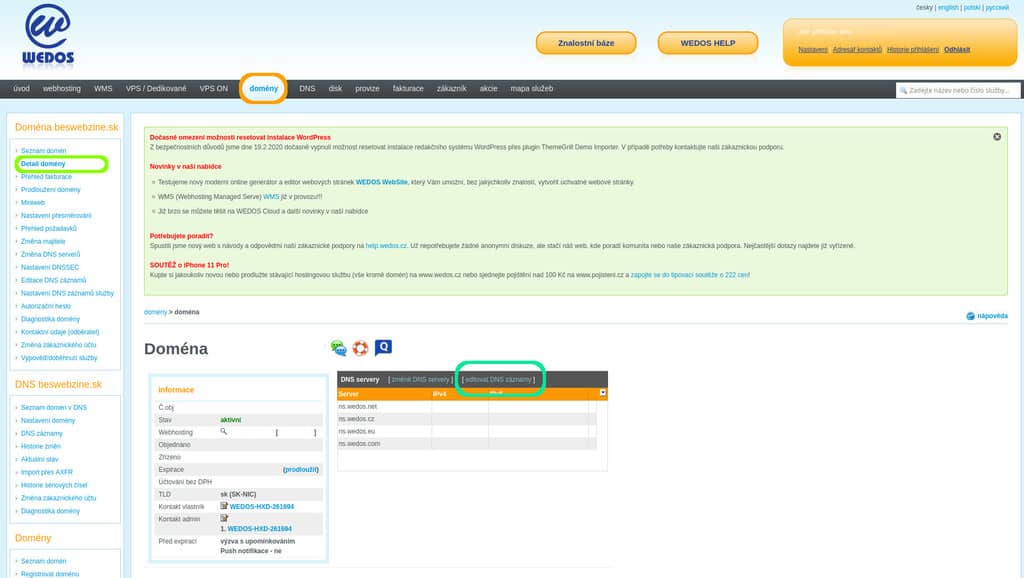Open Nastavení DNS záznamů služby link
1024x578 pixels.
(67, 293)
